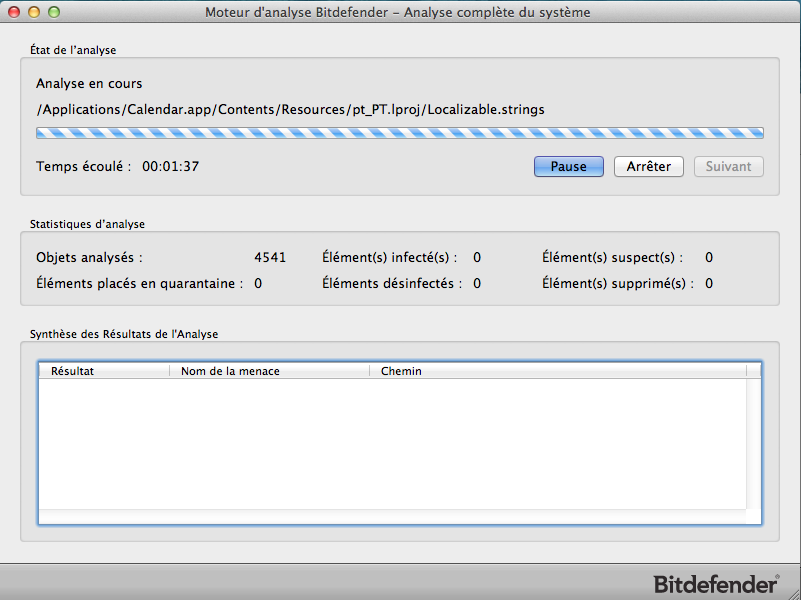Image resolution: width=801 pixels, height=600 pixels.
Task: Click the disabled Suivant button
Action: [x=728, y=166]
